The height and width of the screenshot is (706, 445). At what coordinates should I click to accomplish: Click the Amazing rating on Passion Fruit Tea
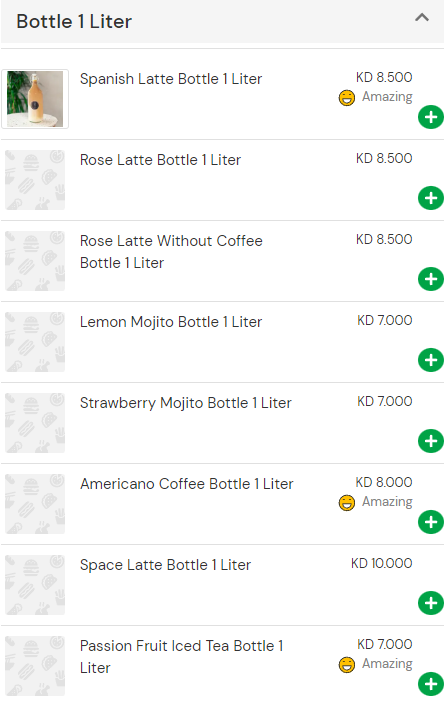[376, 665]
